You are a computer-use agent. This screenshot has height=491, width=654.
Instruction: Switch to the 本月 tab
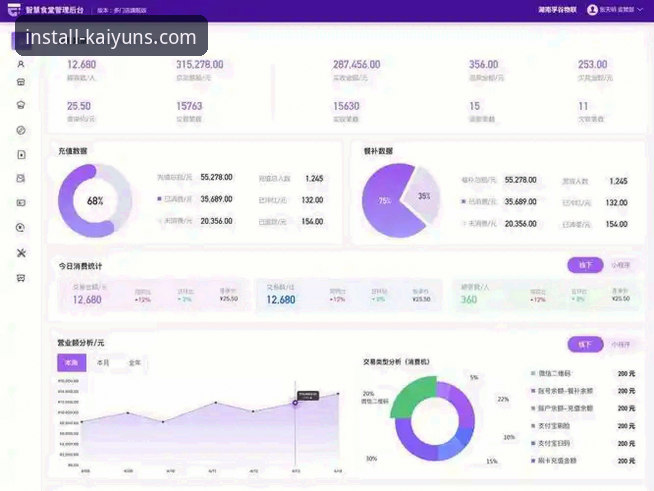point(103,363)
